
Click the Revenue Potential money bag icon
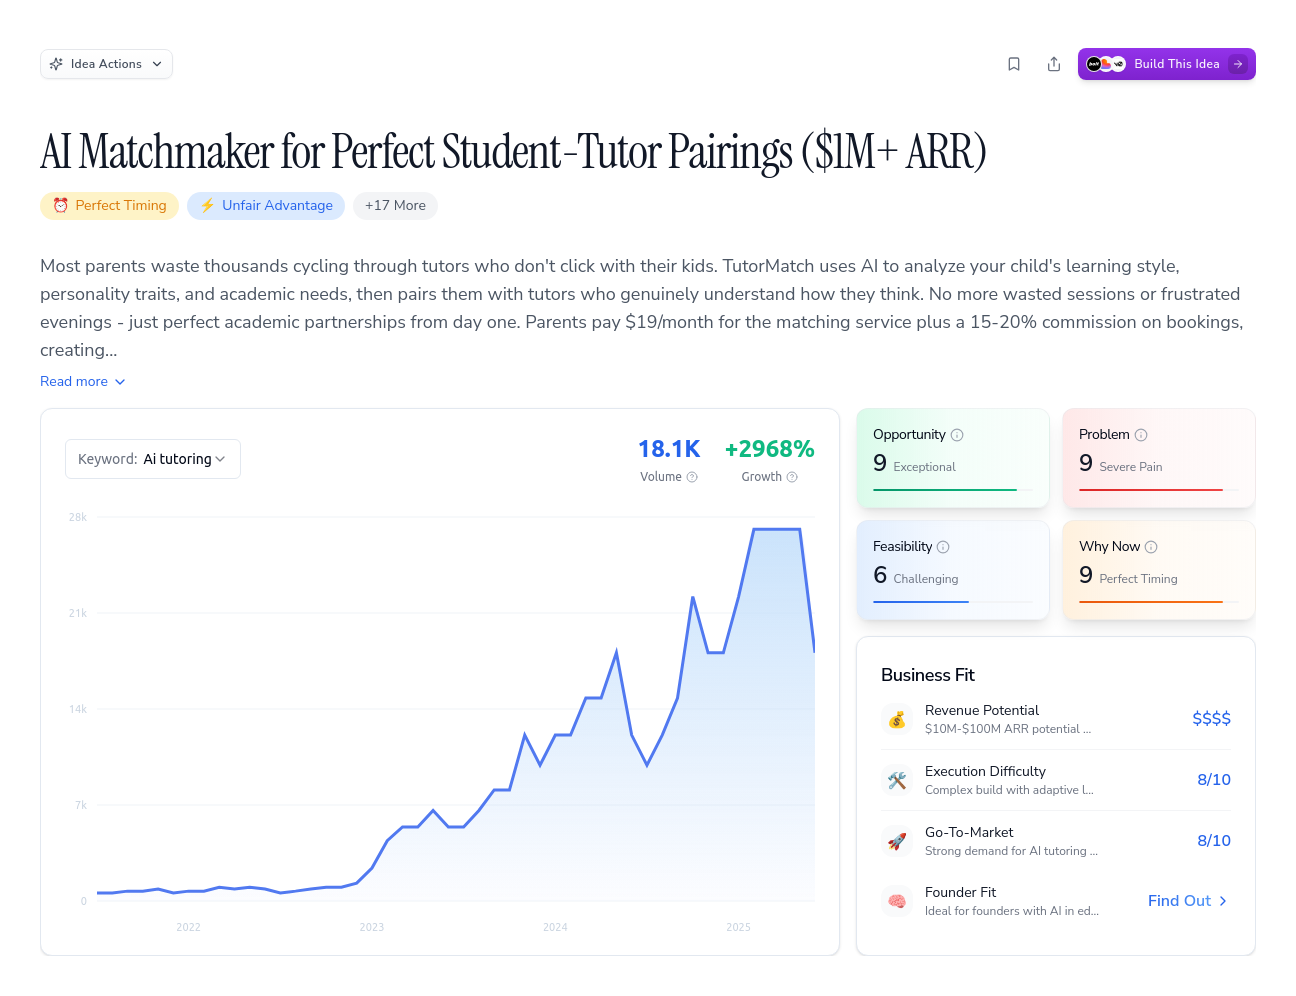click(897, 719)
